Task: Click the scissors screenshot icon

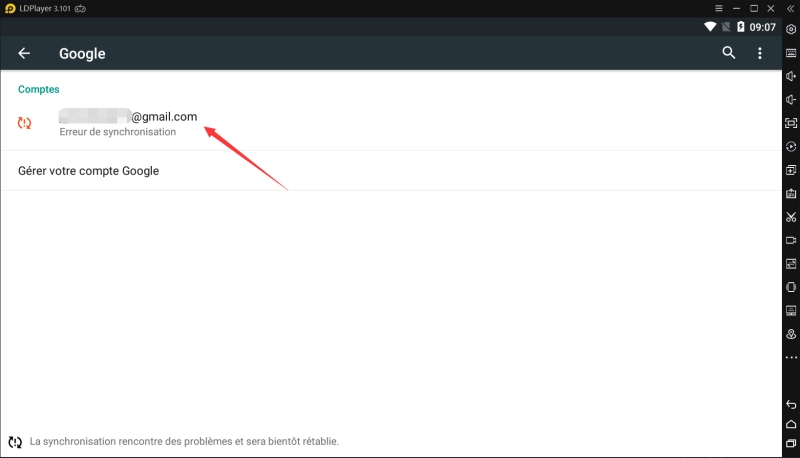Action: [791, 217]
